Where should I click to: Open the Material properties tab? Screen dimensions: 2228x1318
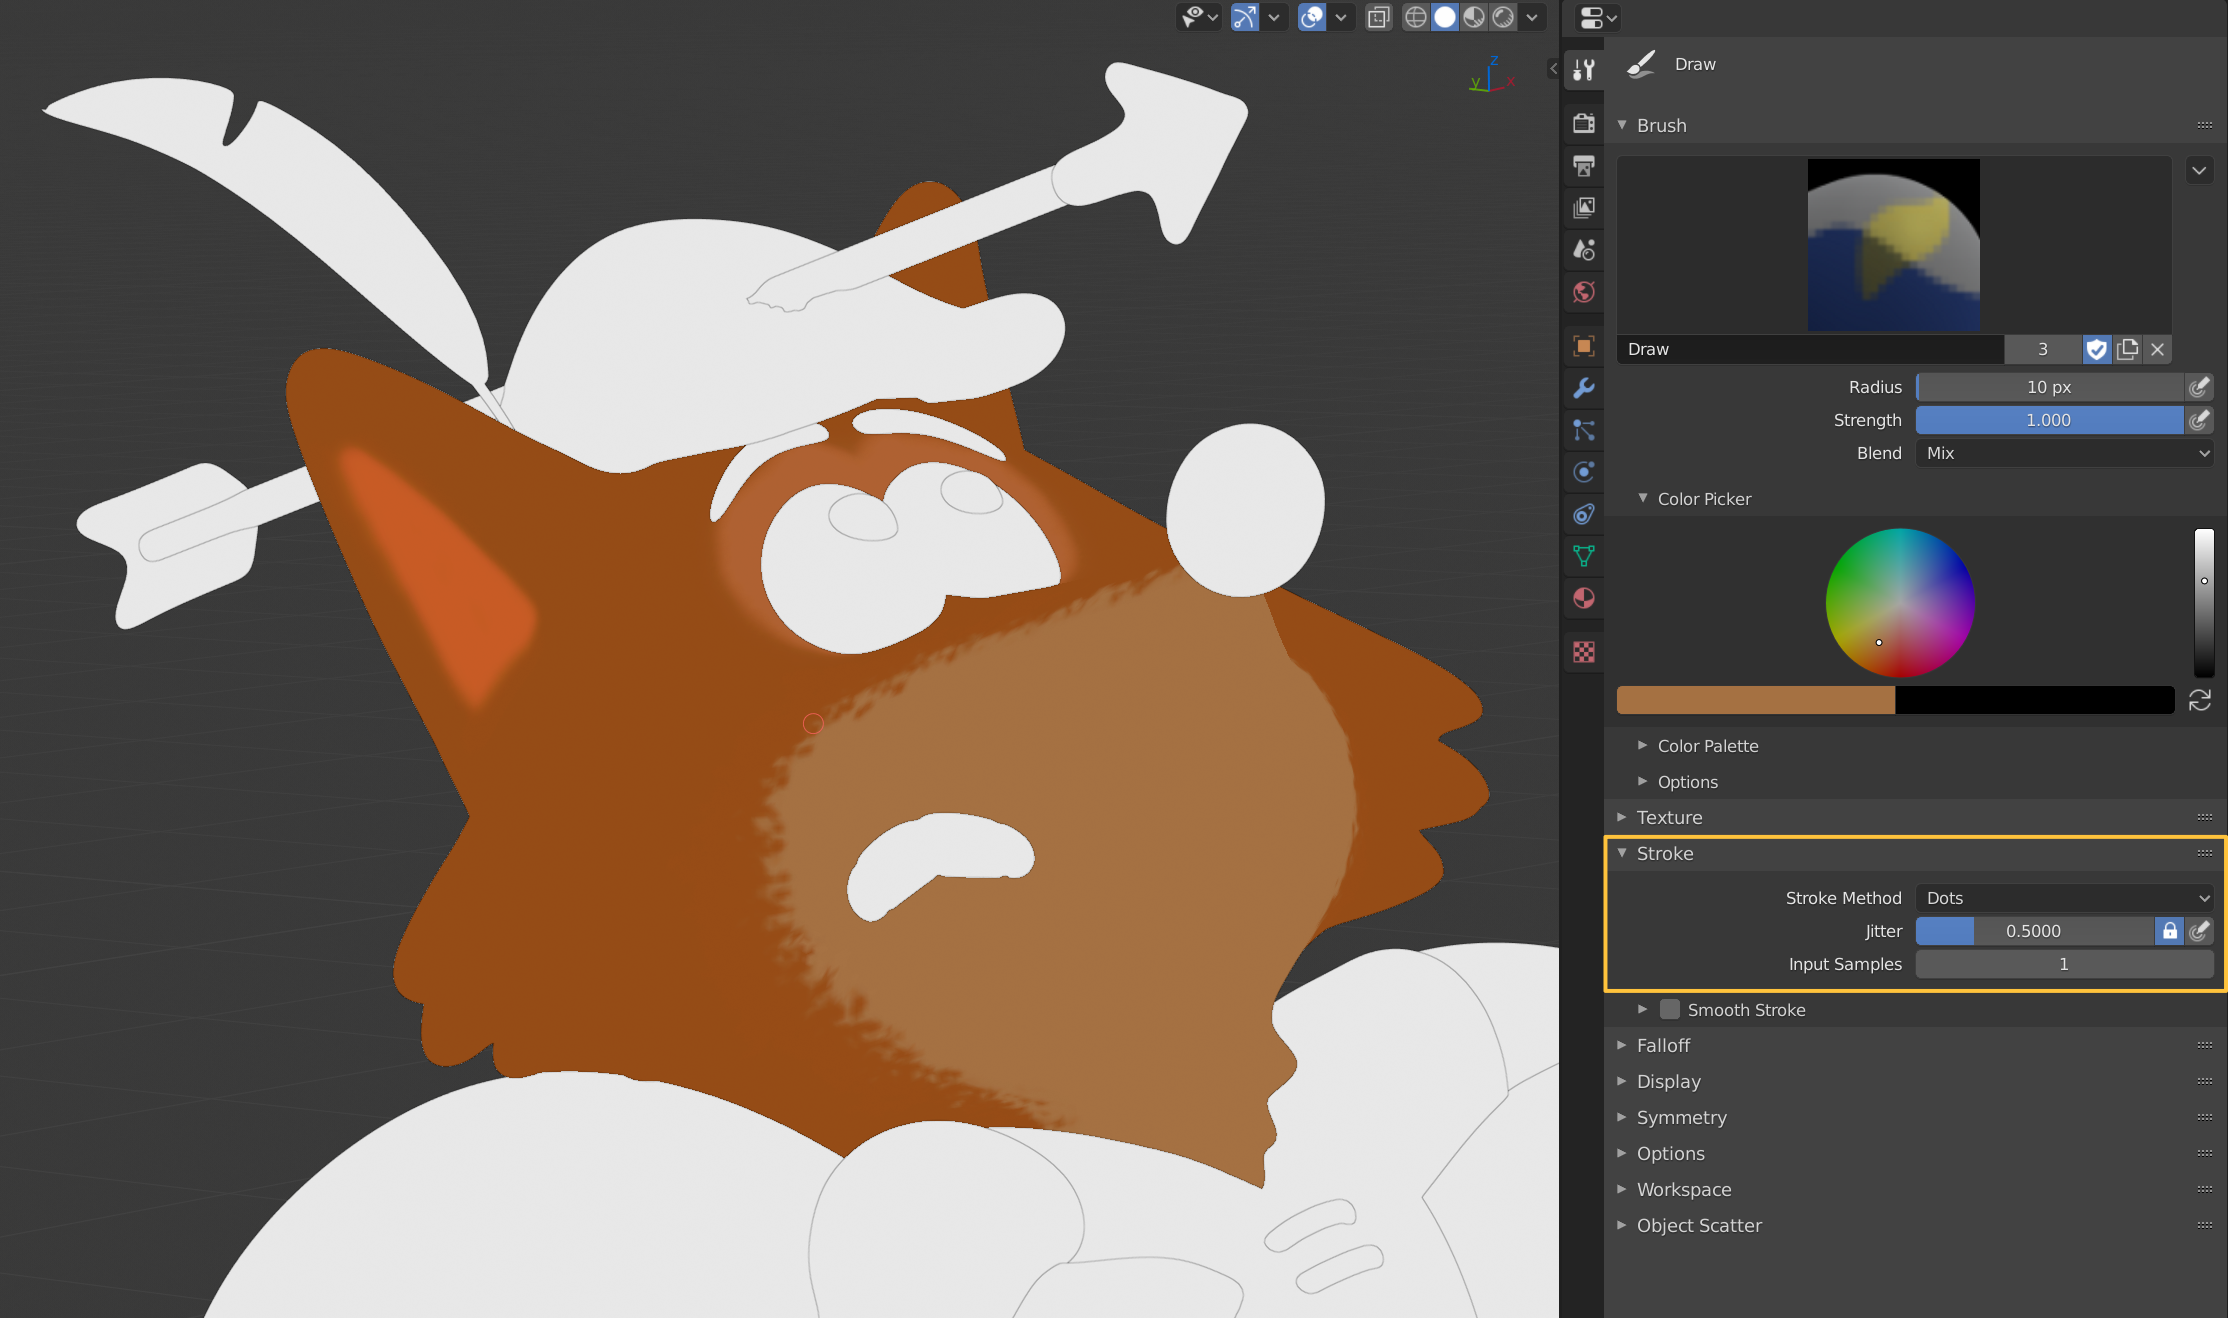(1584, 599)
